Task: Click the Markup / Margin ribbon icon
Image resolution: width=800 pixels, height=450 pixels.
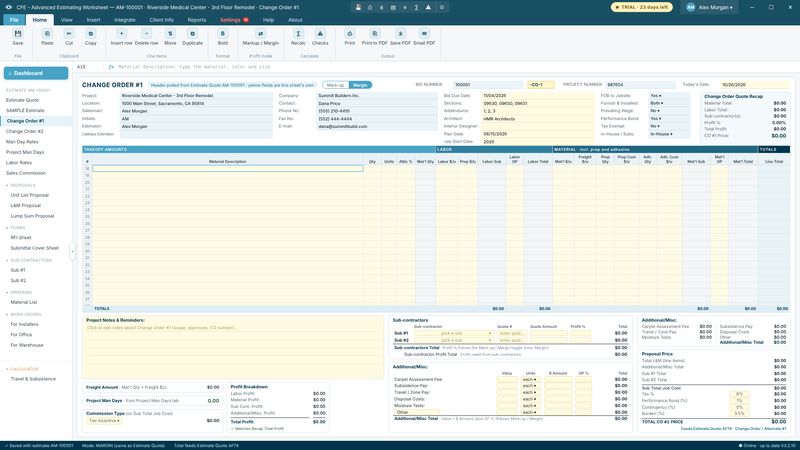Action: pyautogui.click(x=260, y=34)
